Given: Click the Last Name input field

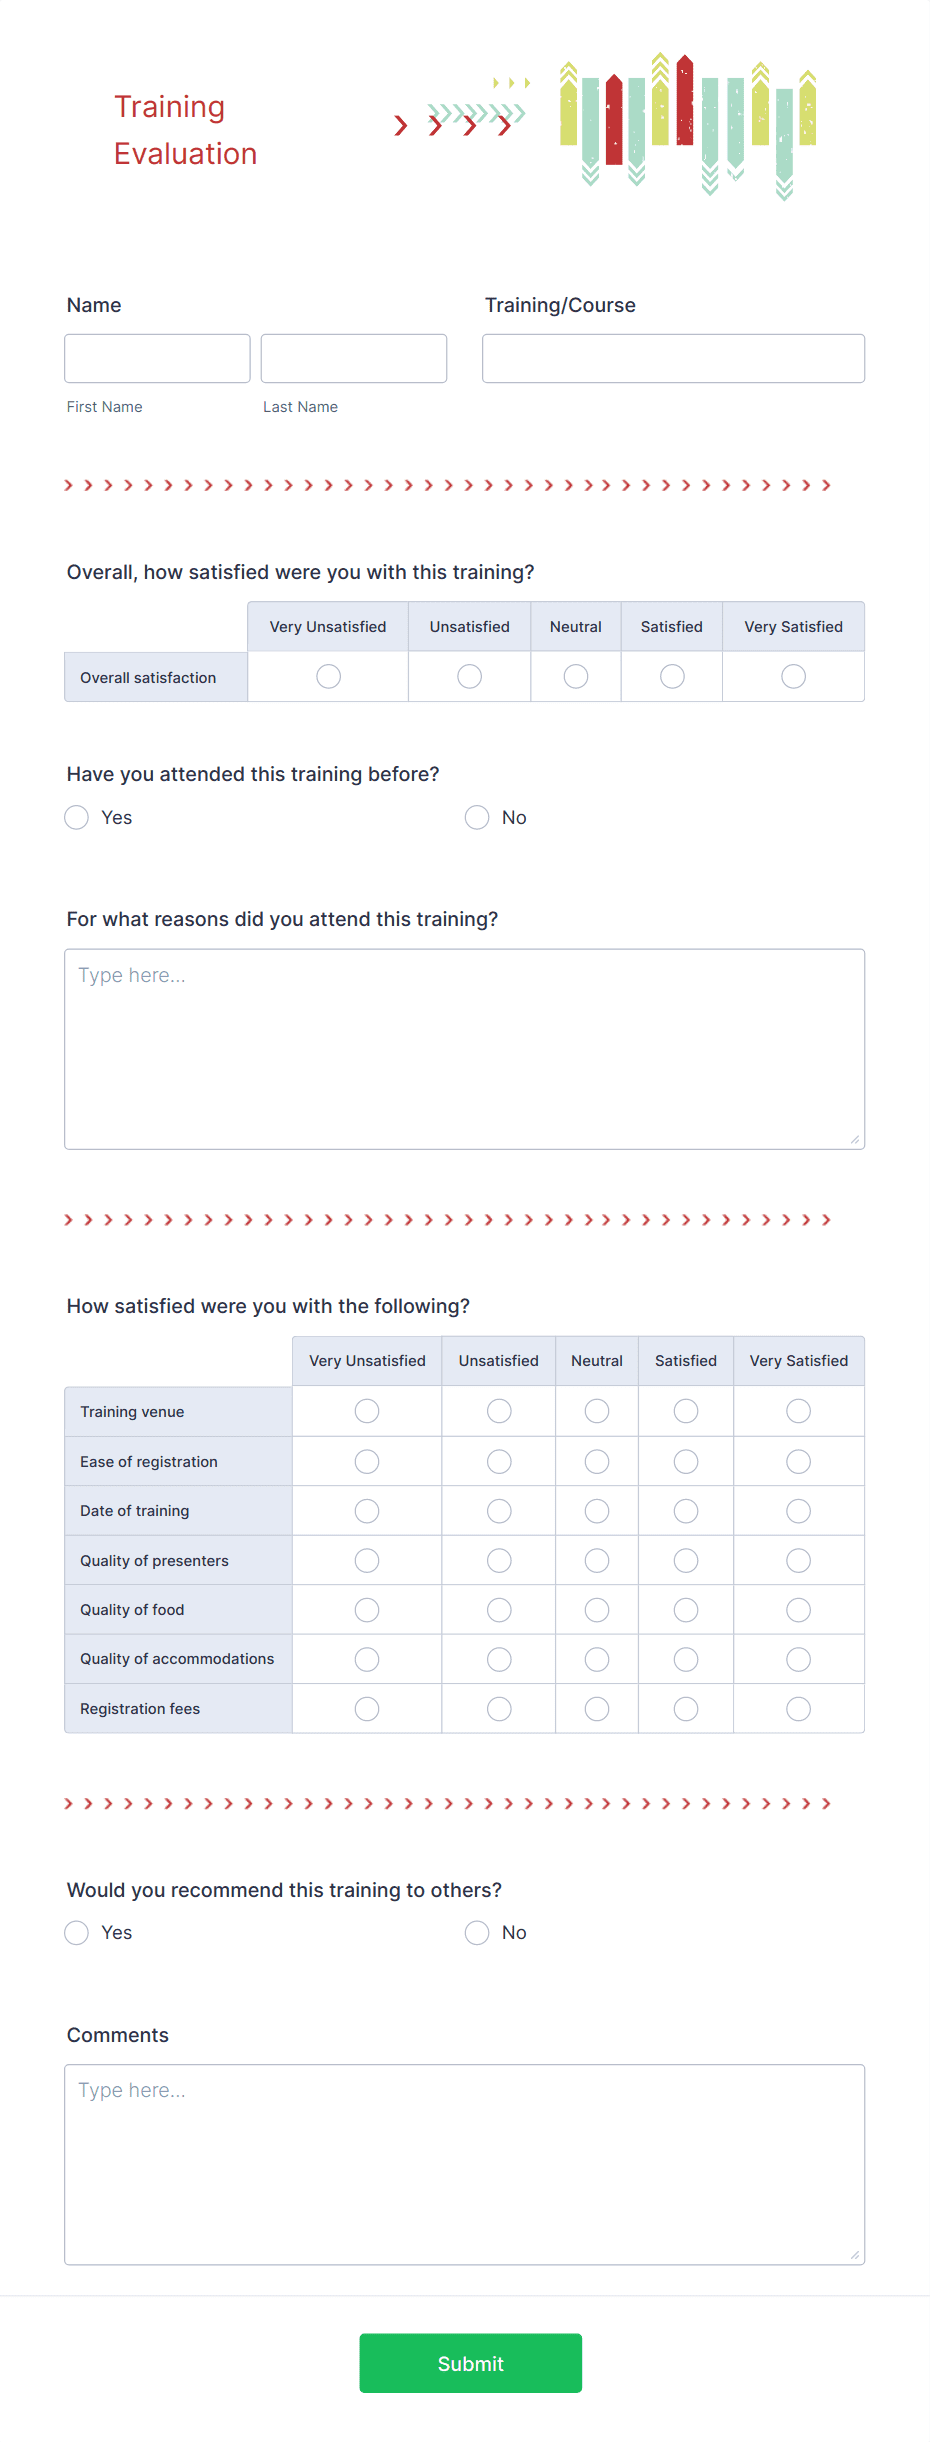Looking at the screenshot, I should point(354,358).
